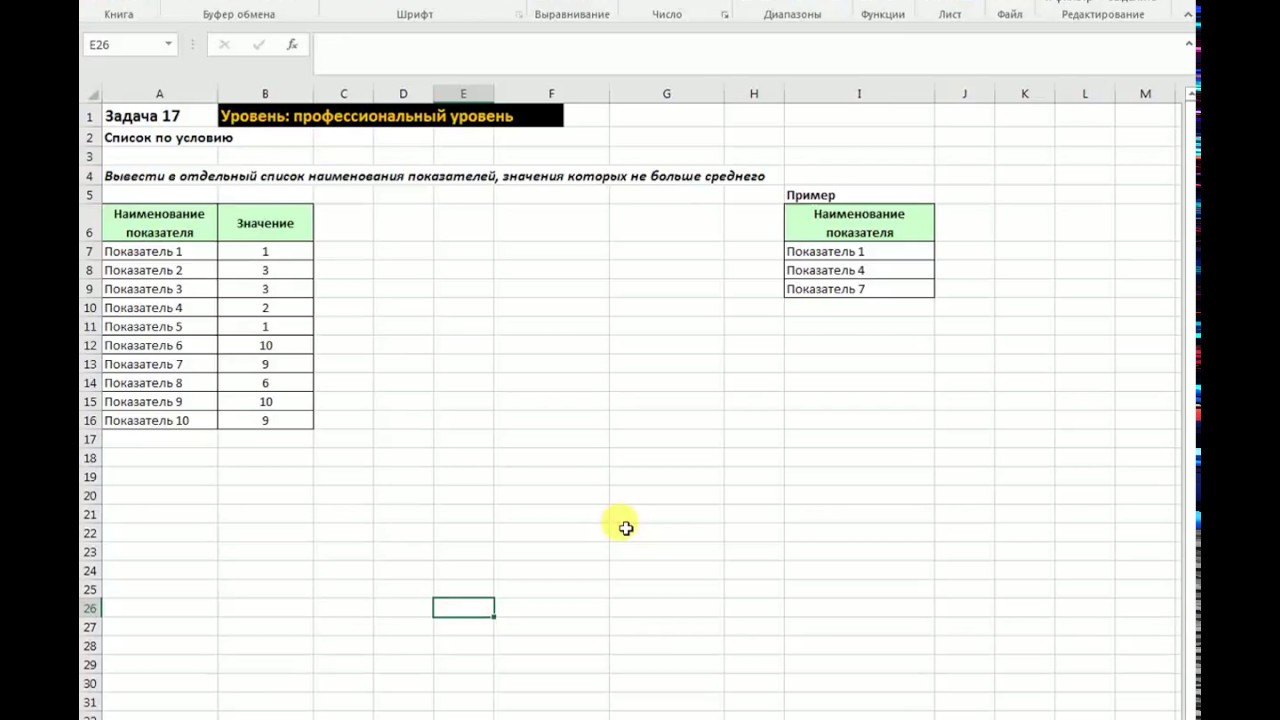Select 'Показатель 1' in the example list
Viewport: 1280px width, 720px height.
(859, 252)
